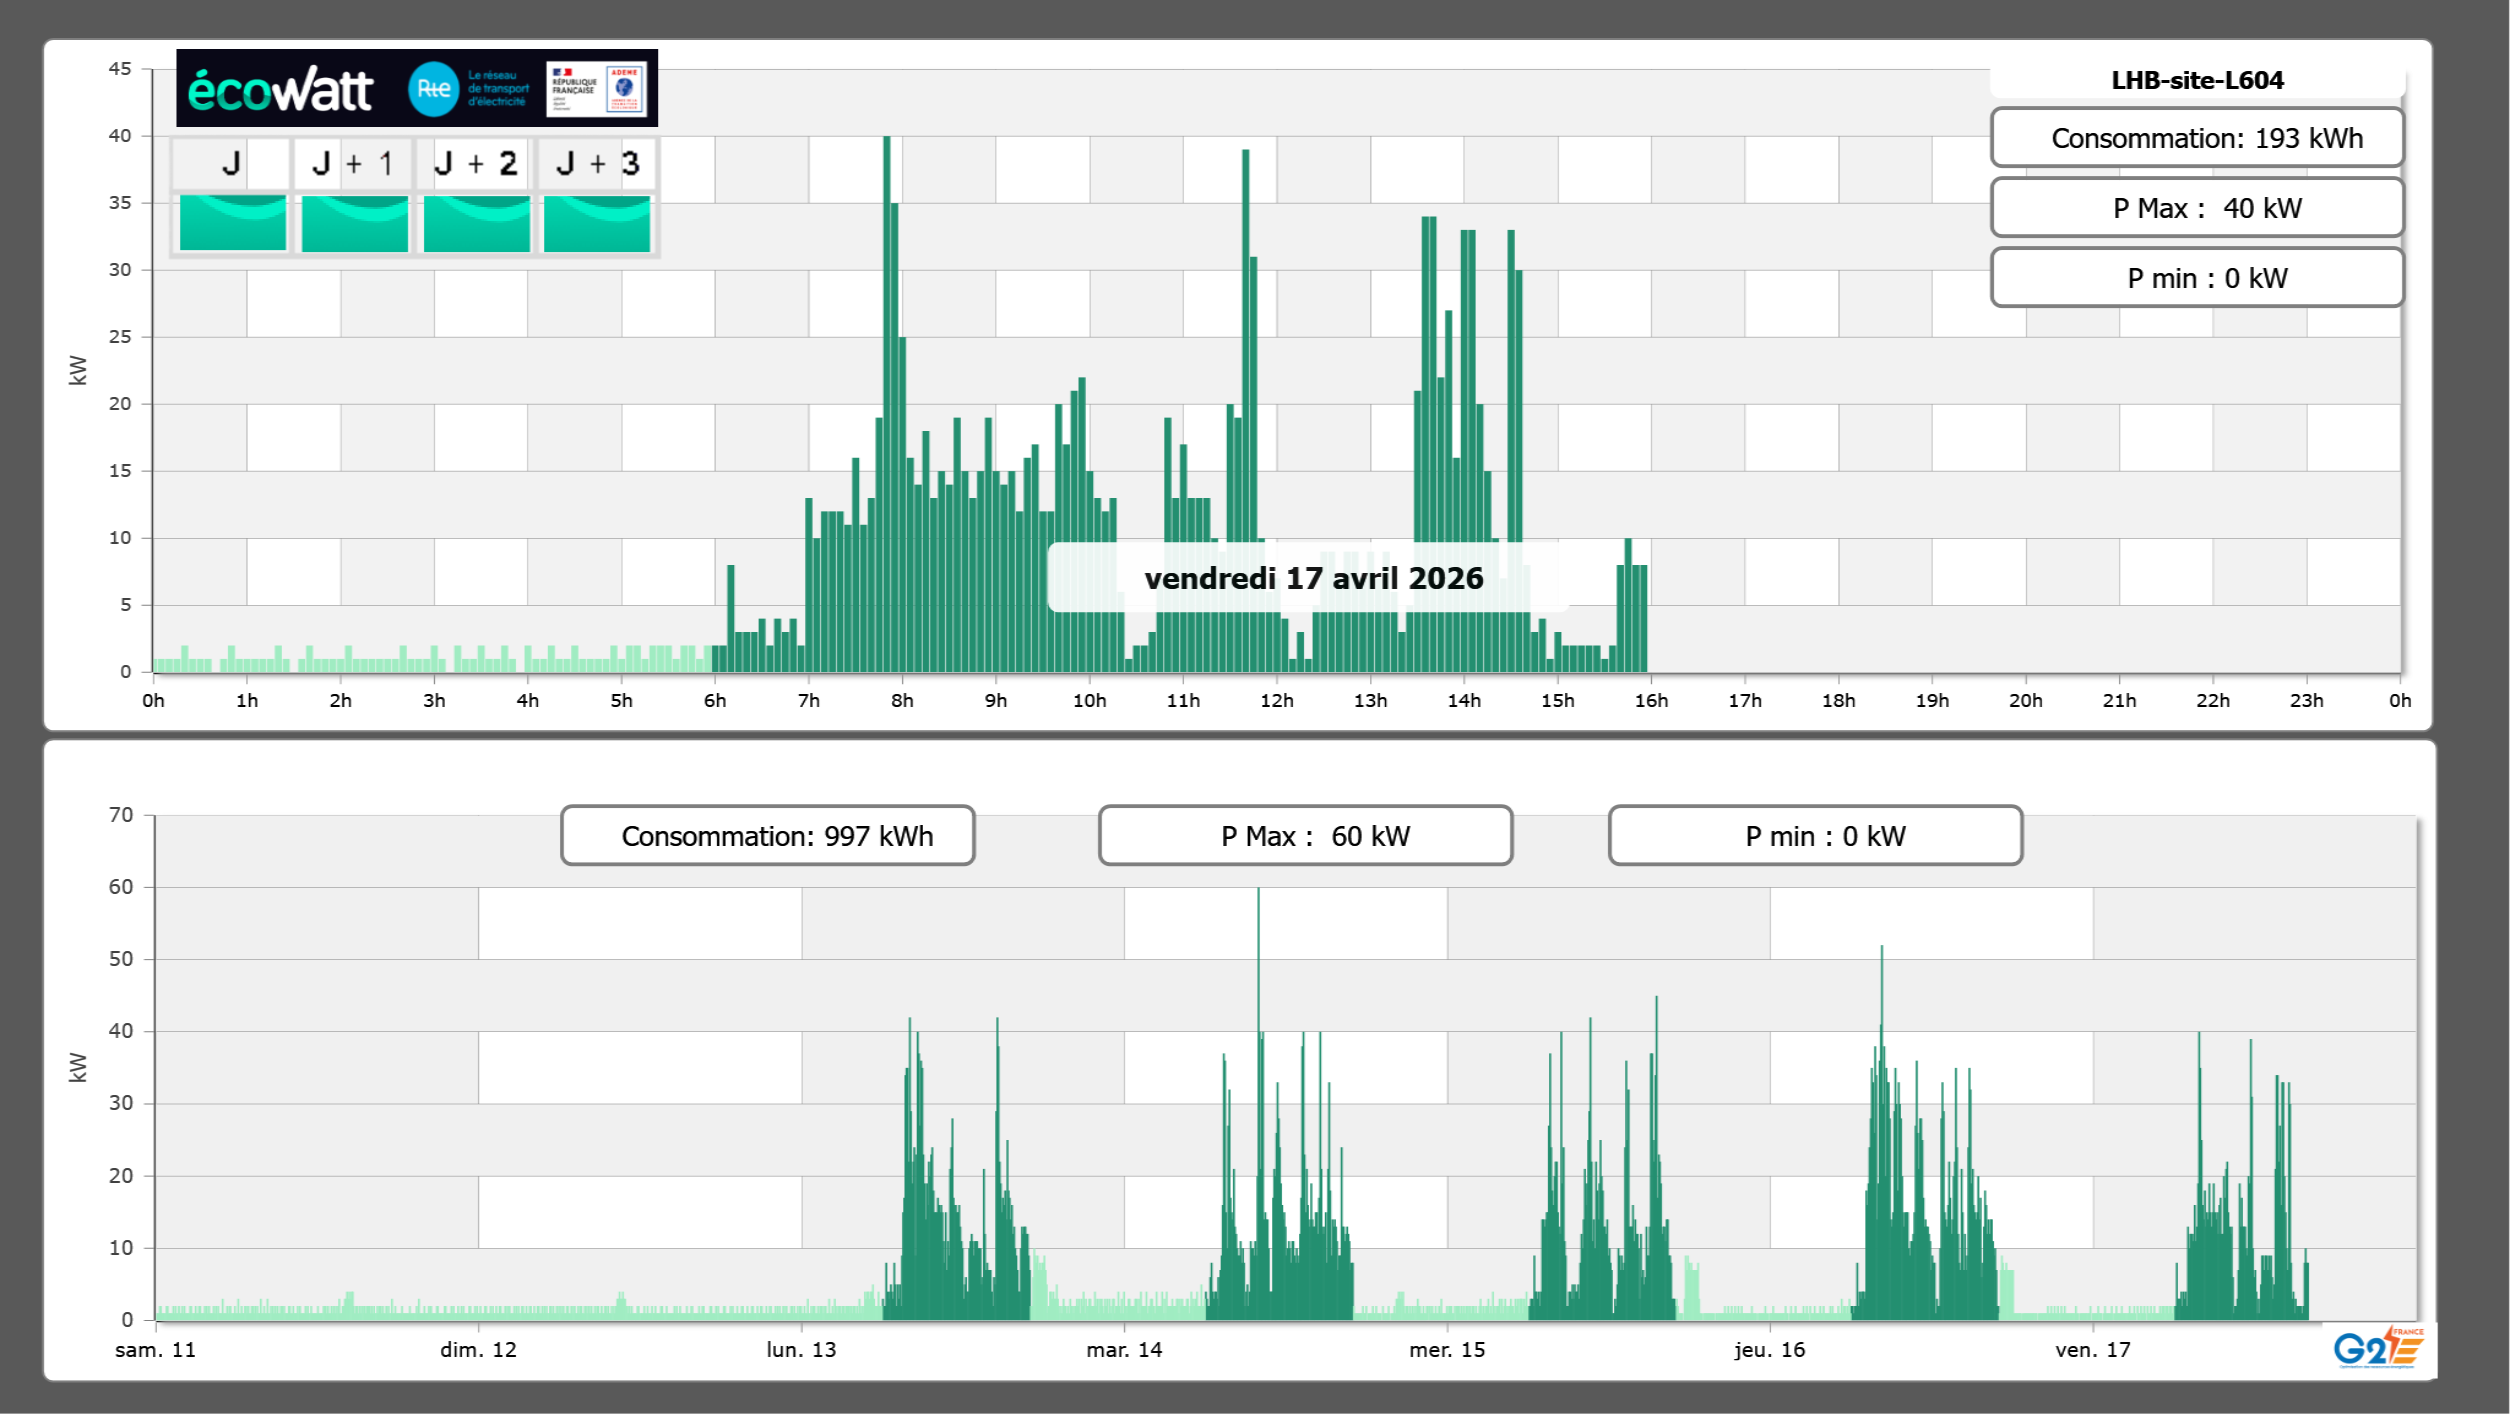Select the J day header
Screen dimensions: 2511x1415
(231, 163)
